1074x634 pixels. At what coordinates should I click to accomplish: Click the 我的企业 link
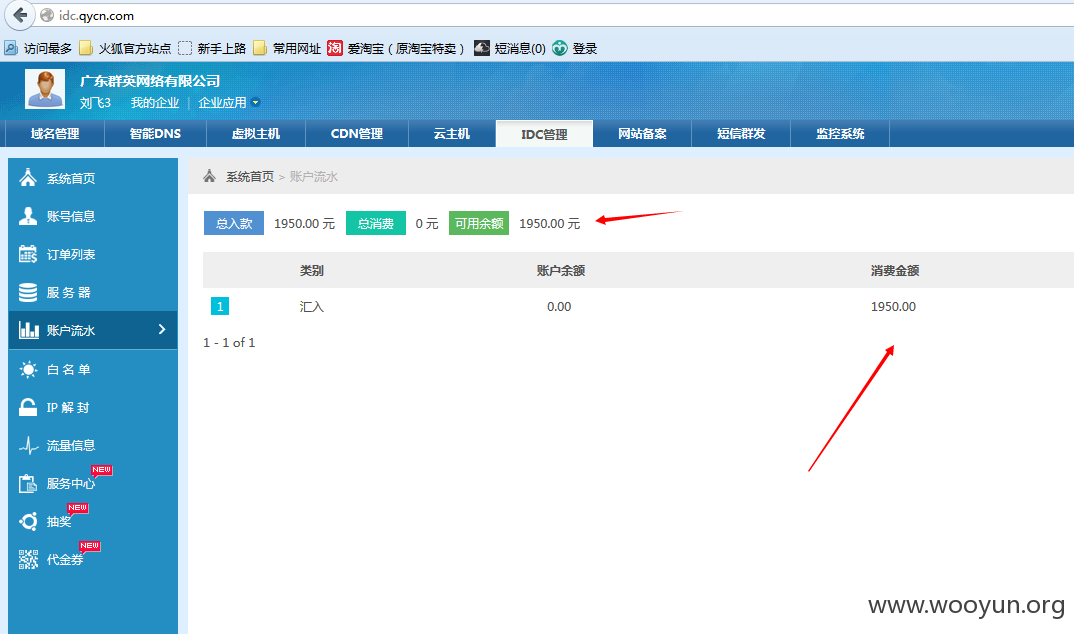[155, 103]
